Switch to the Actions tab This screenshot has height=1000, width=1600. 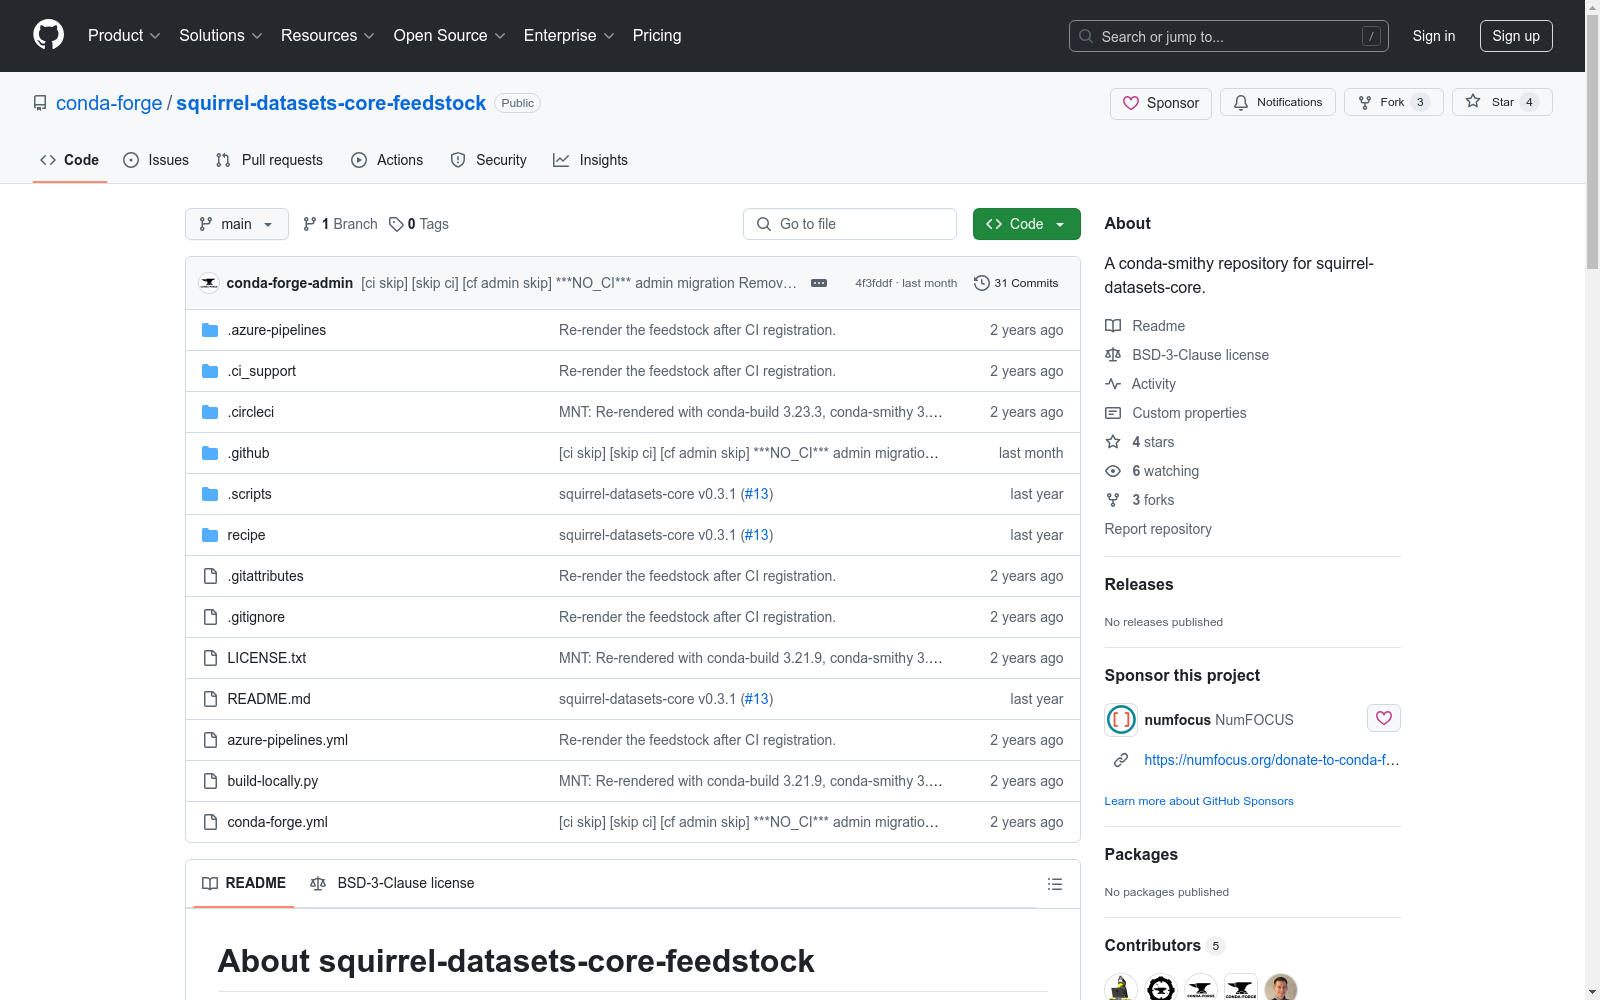[387, 160]
